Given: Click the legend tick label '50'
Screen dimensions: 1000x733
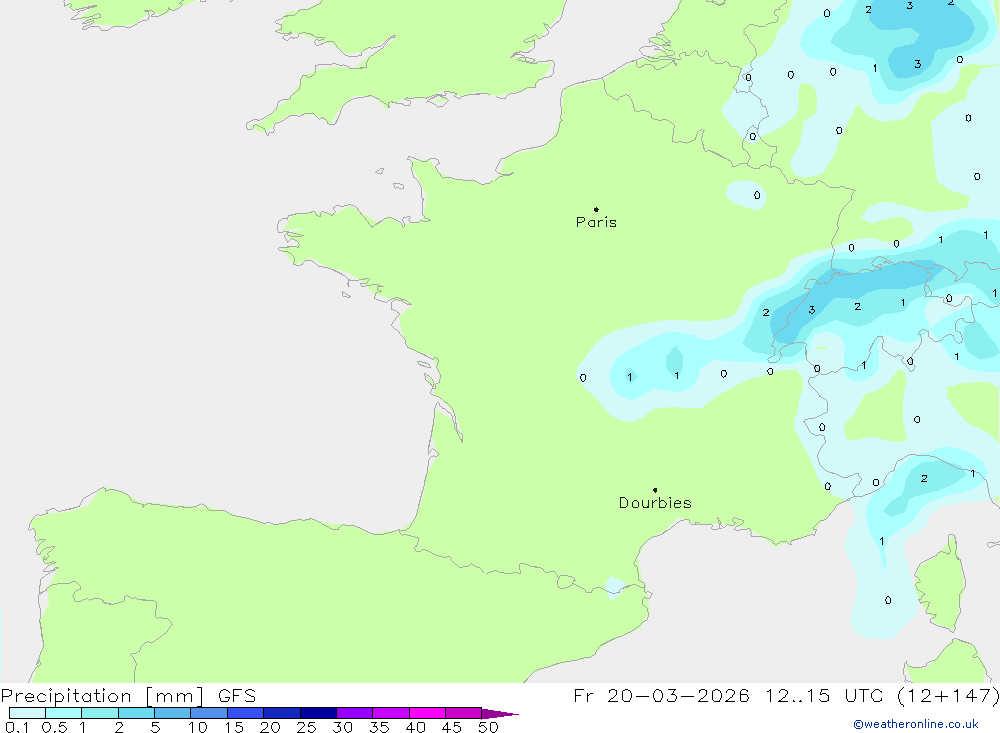Looking at the screenshot, I should [488, 727].
